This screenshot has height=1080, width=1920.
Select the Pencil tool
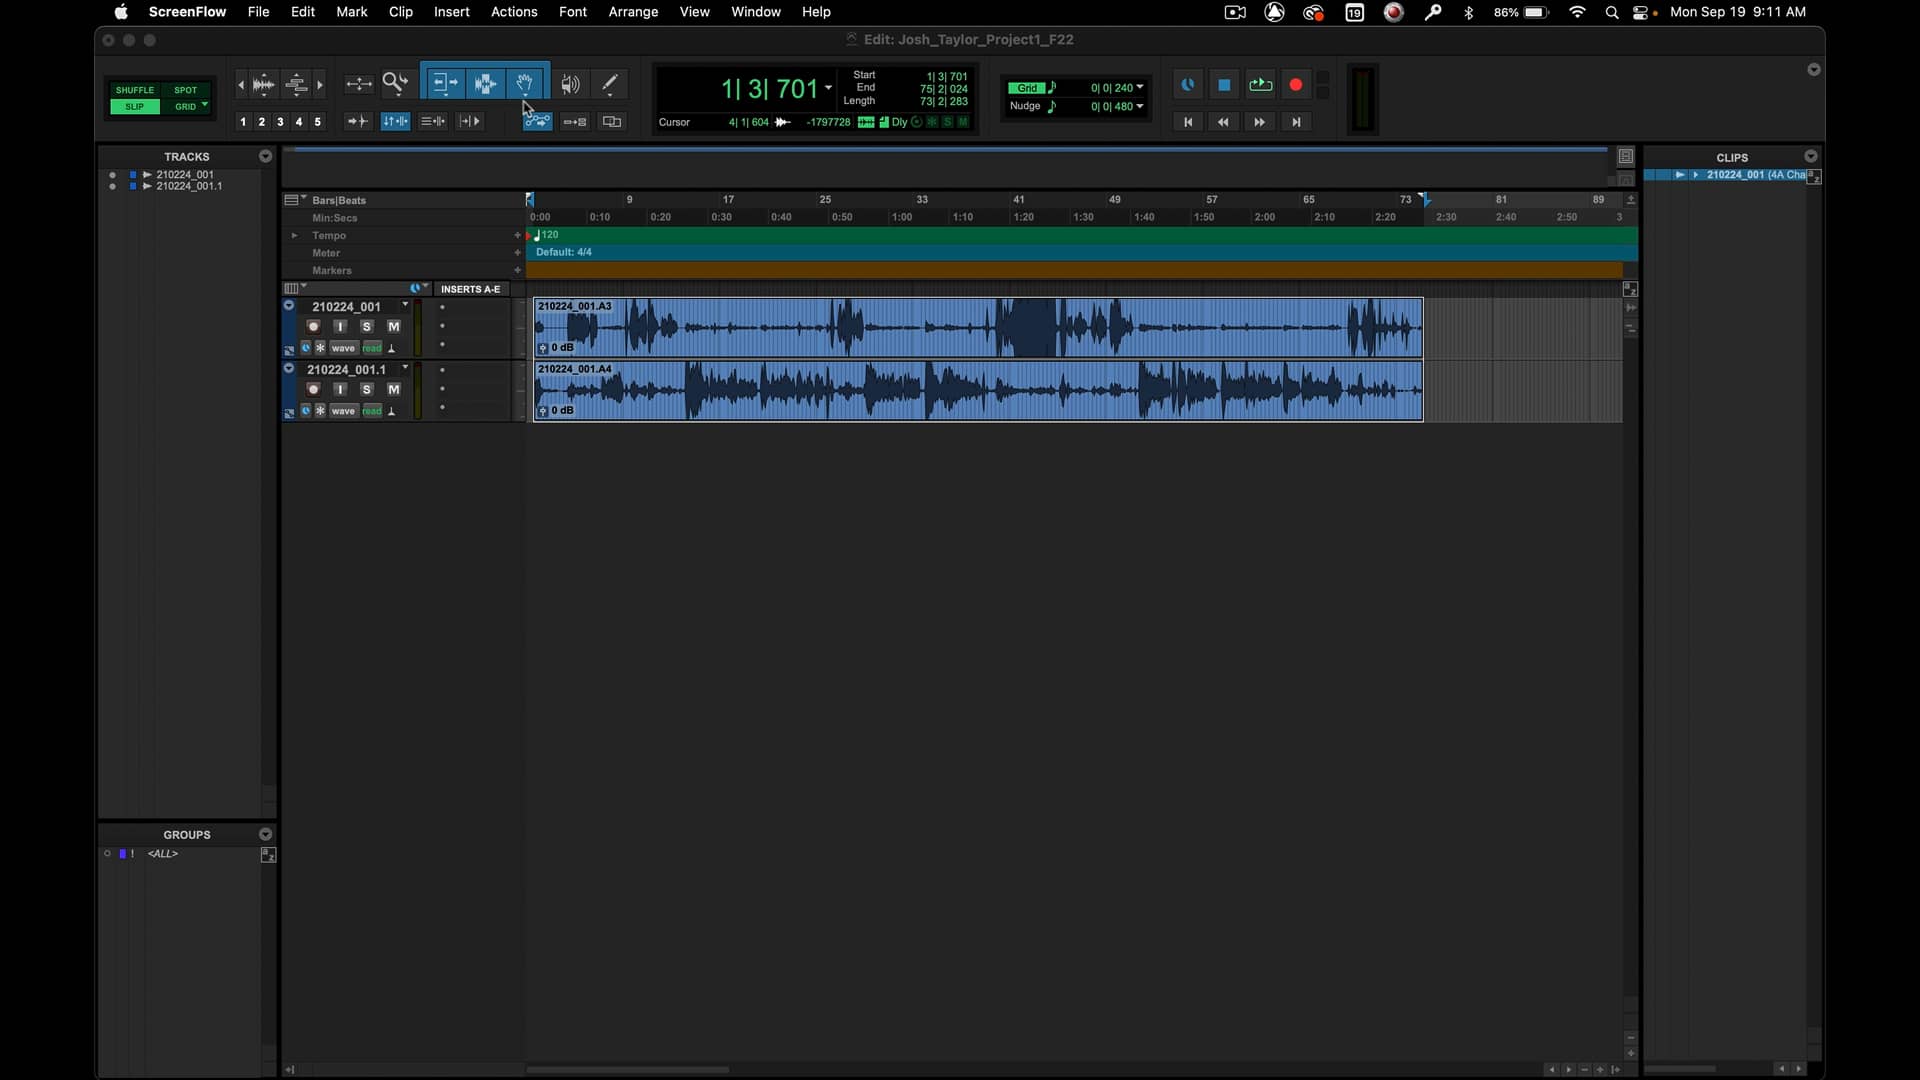610,84
